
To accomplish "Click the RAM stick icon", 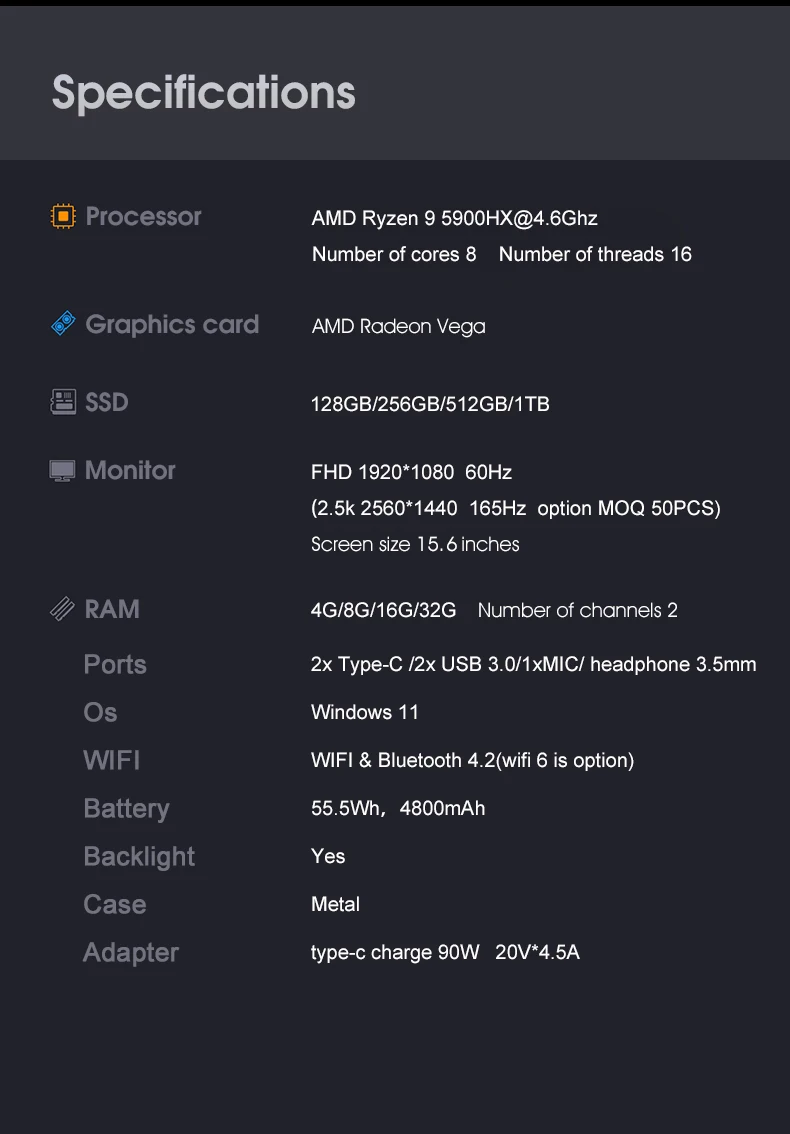I will point(63,609).
